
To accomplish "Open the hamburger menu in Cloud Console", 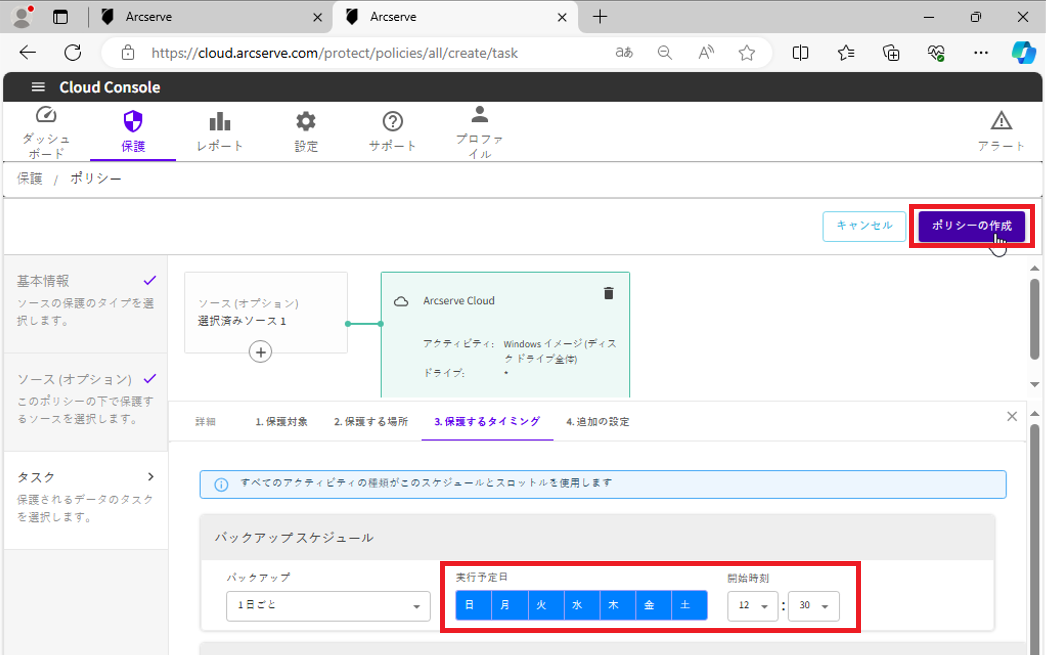I will point(38,87).
